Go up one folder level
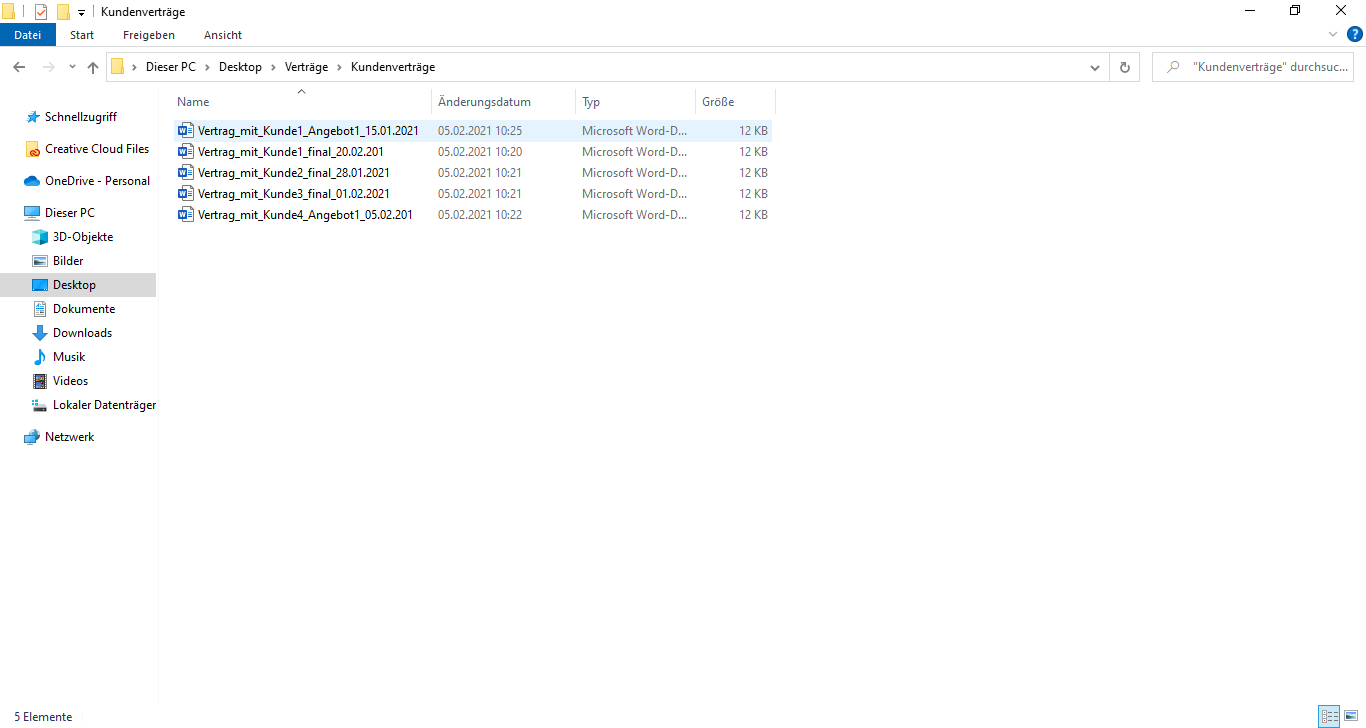 (93, 67)
